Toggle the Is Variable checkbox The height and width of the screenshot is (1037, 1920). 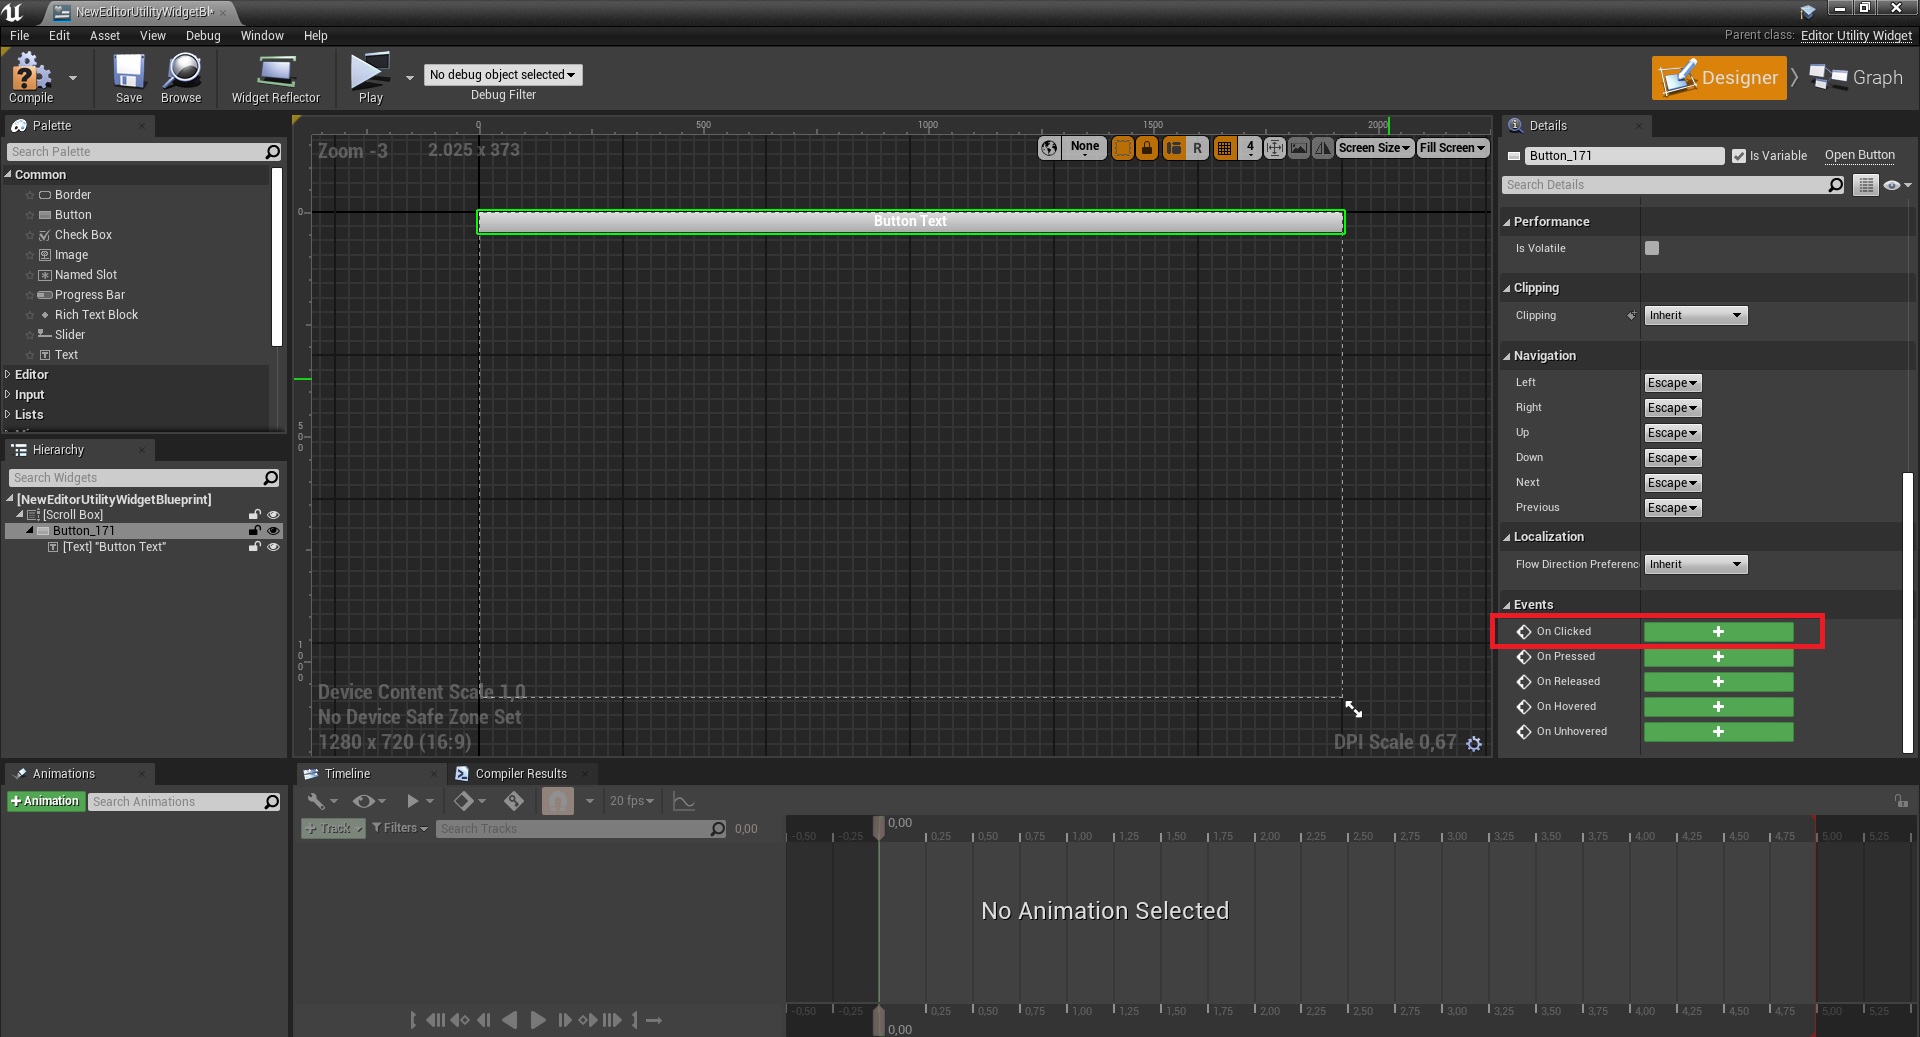1739,156
